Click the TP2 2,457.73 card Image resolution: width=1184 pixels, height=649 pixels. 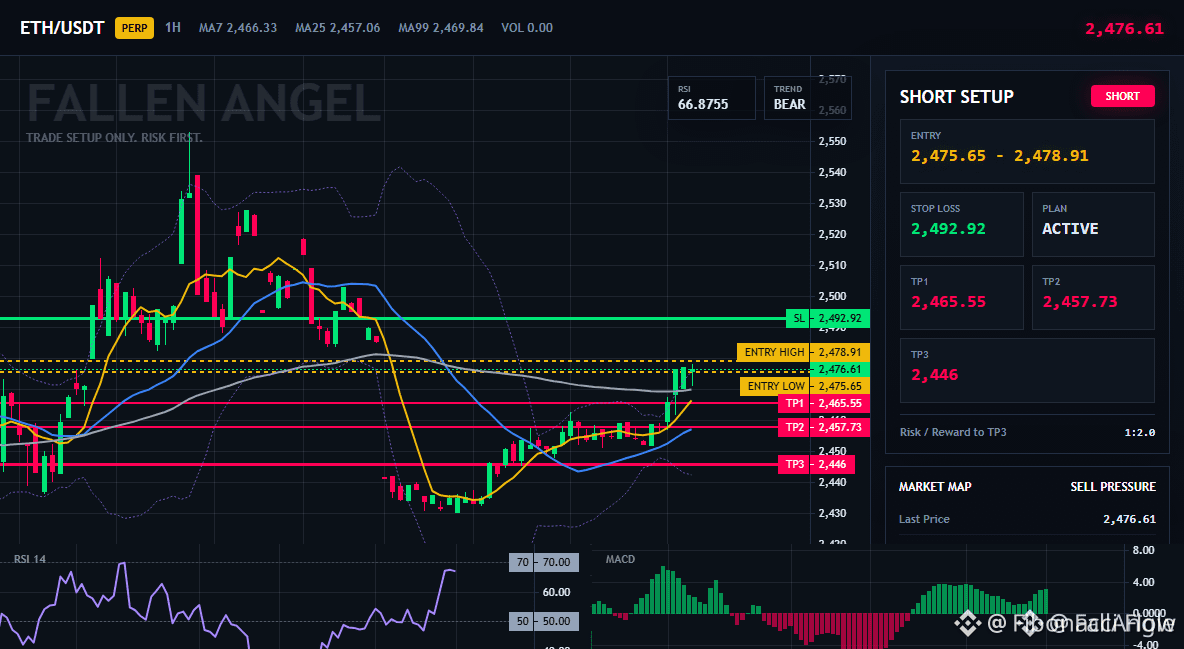(x=1093, y=297)
